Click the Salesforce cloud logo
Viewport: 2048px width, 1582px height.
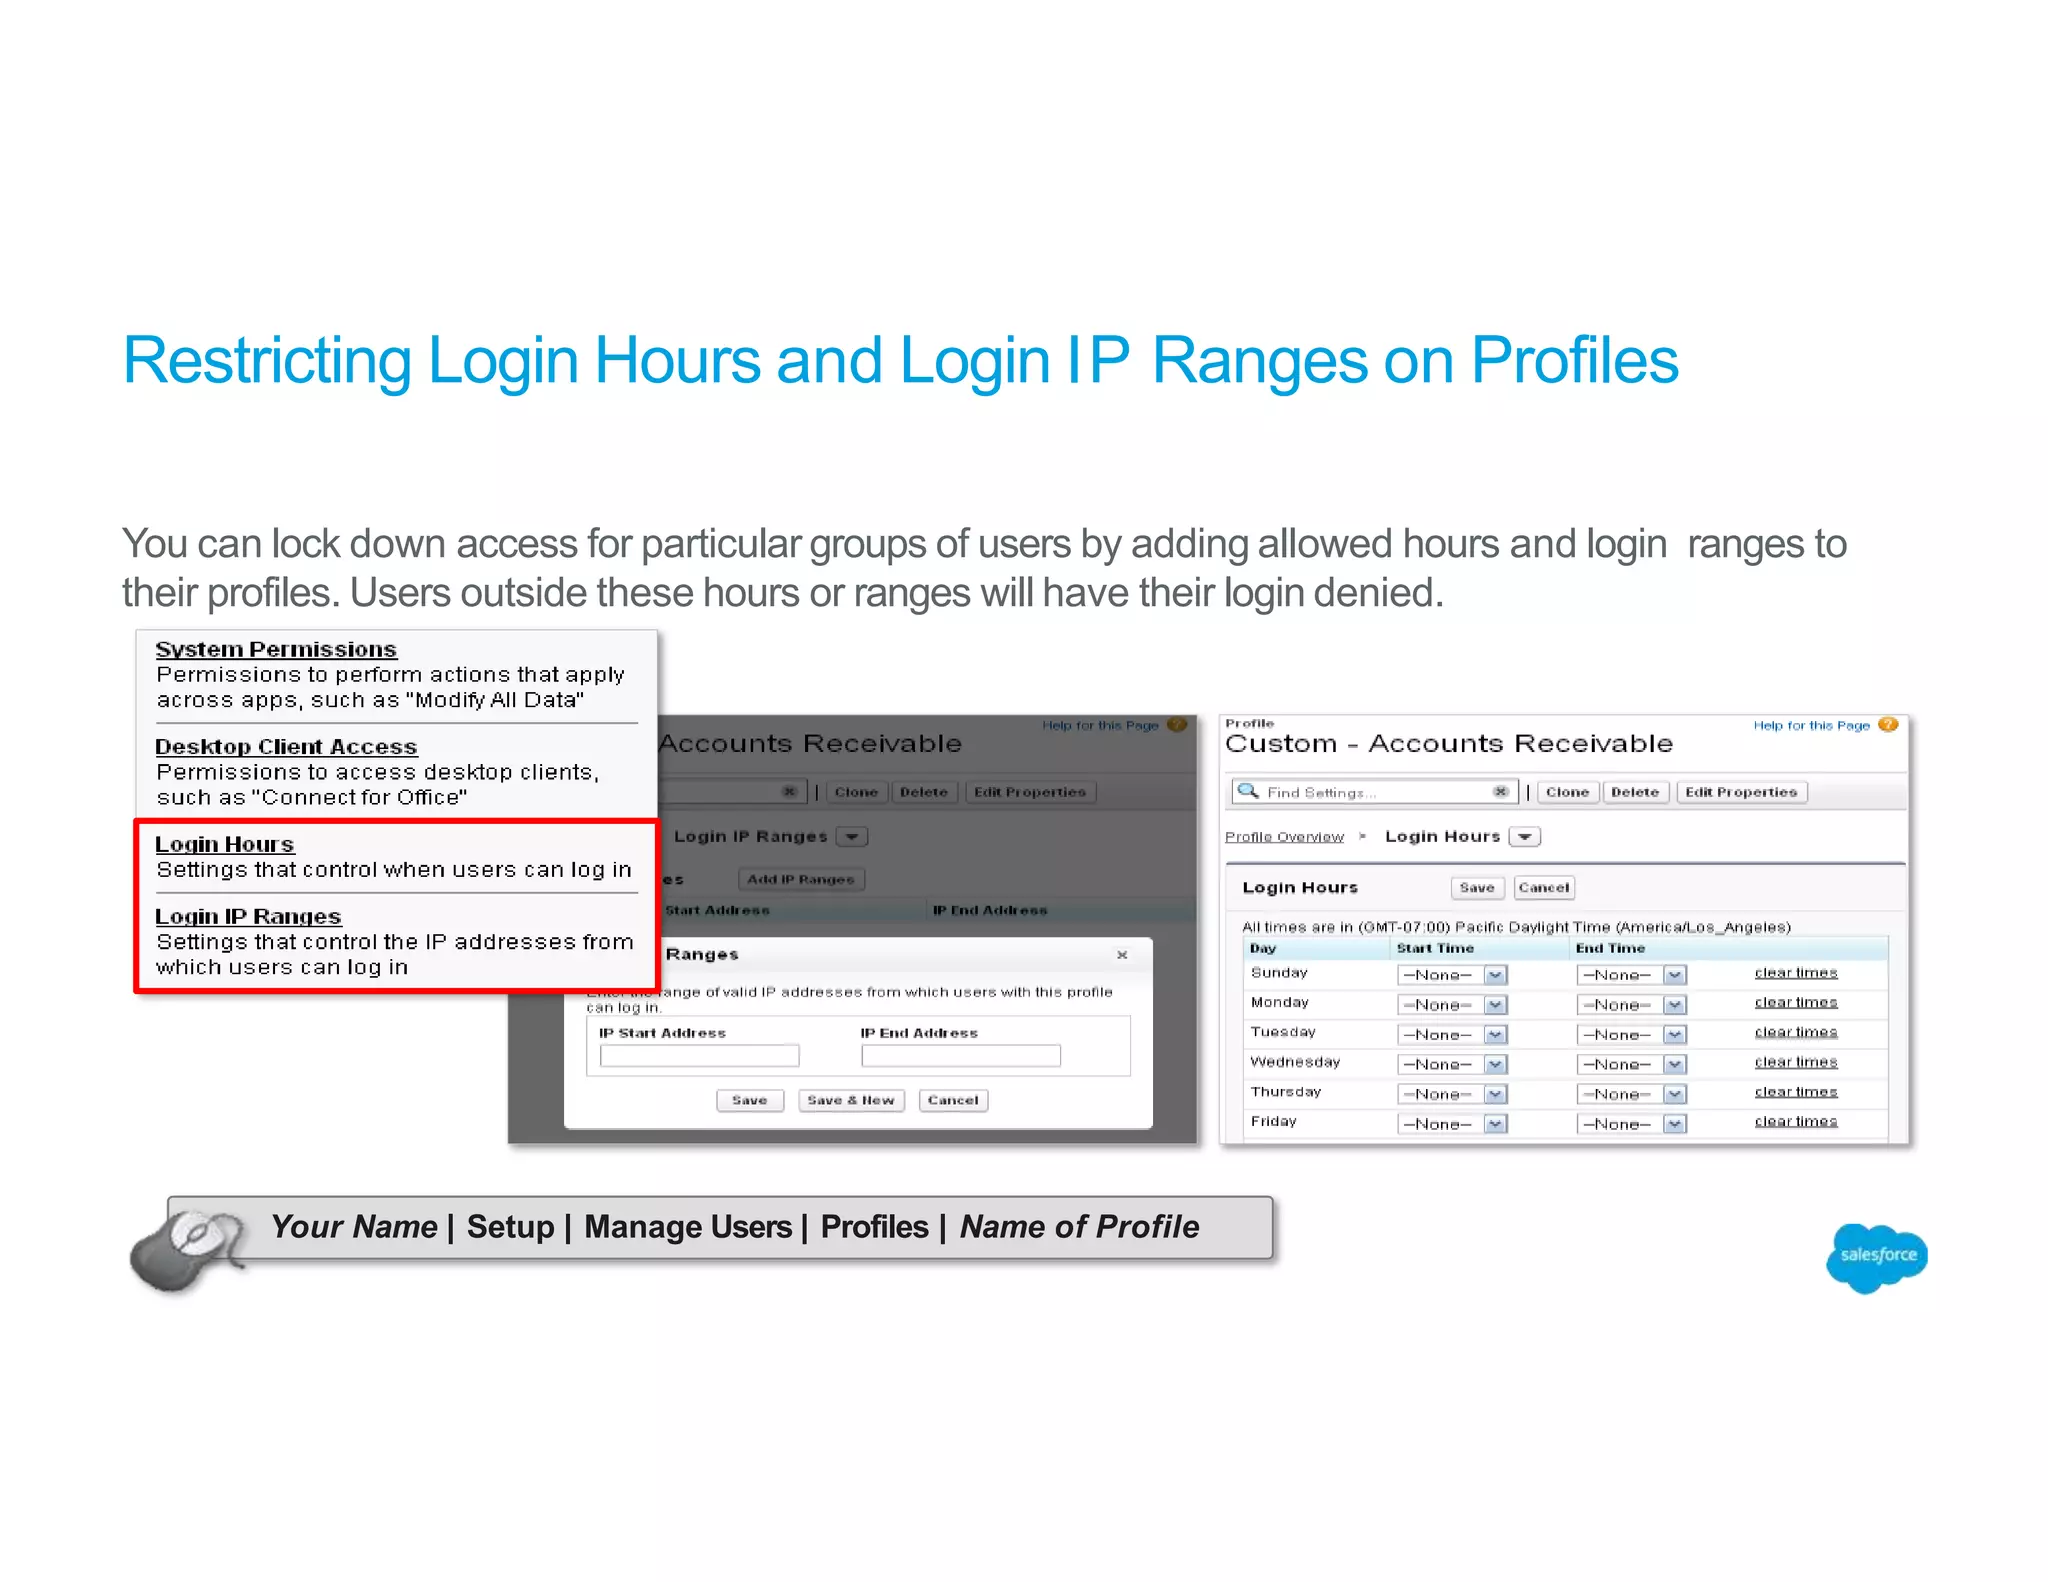(x=1877, y=1257)
